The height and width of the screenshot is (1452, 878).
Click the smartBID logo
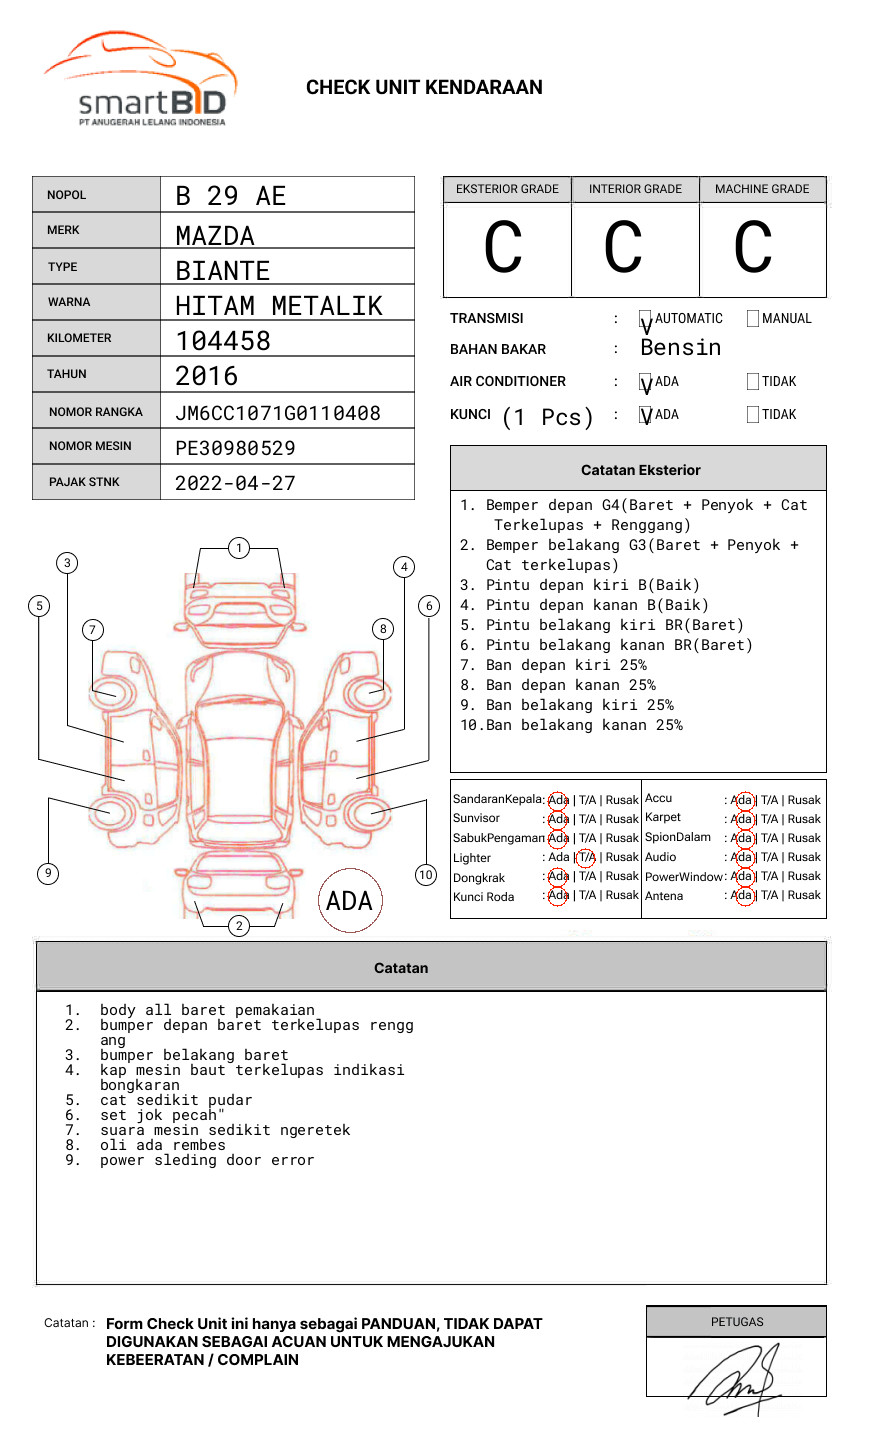click(140, 79)
